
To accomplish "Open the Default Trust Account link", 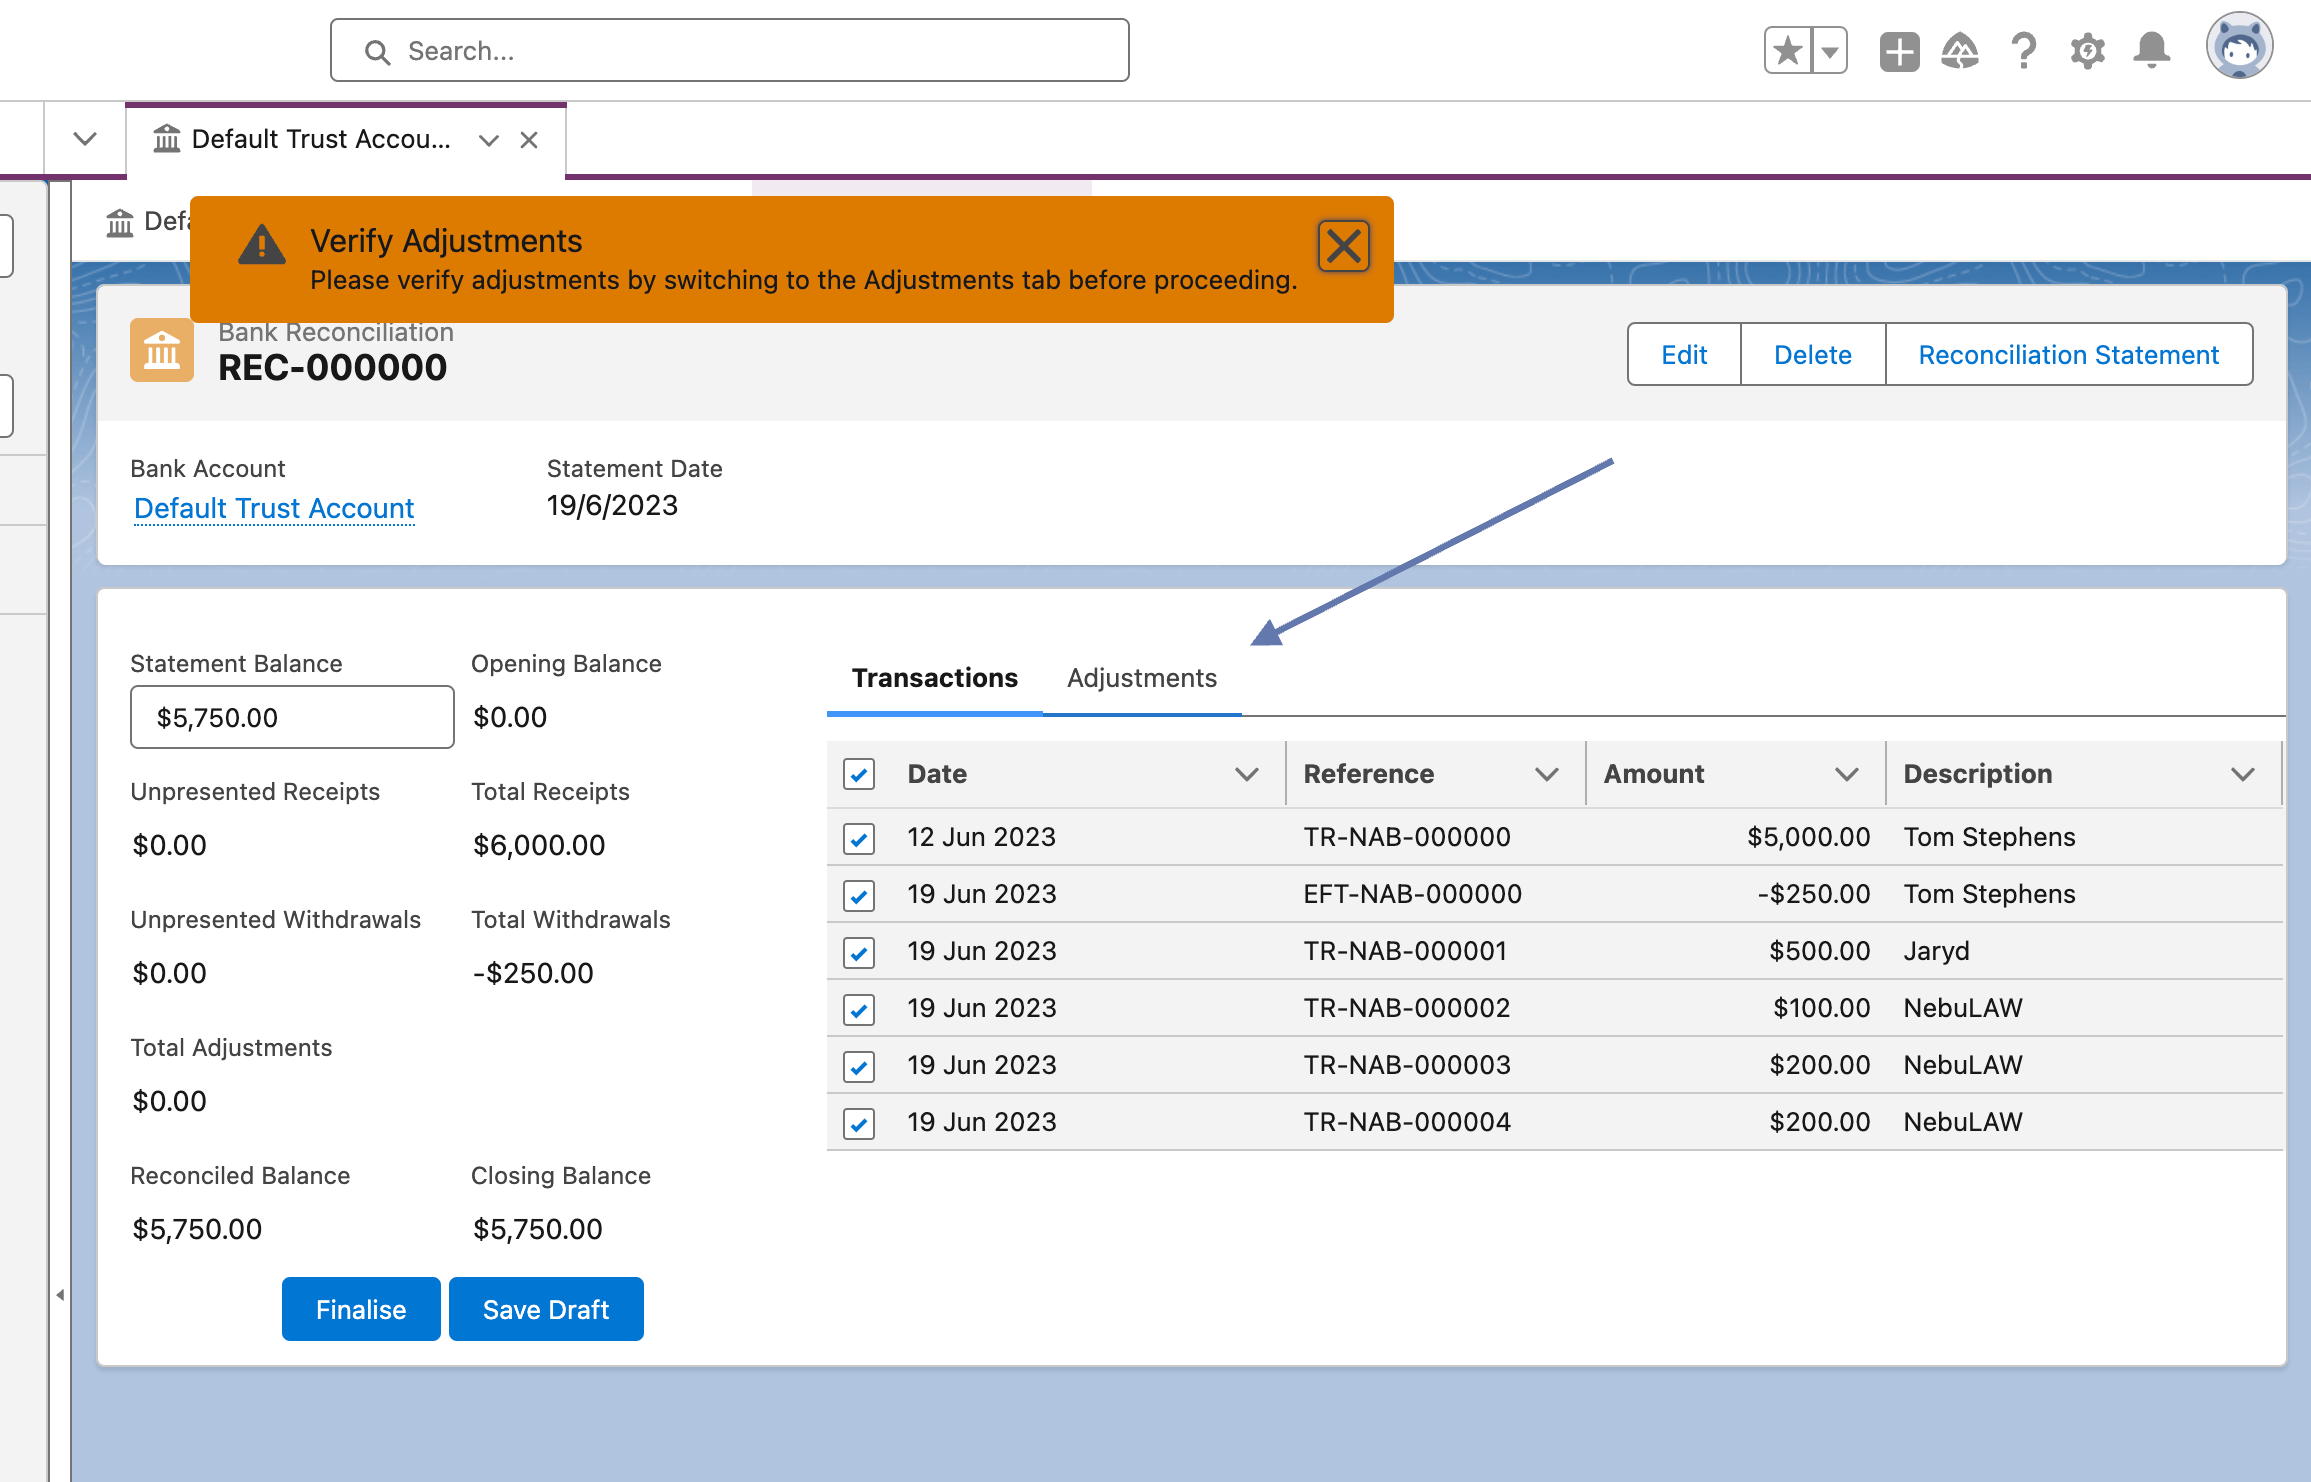I will (x=274, y=508).
